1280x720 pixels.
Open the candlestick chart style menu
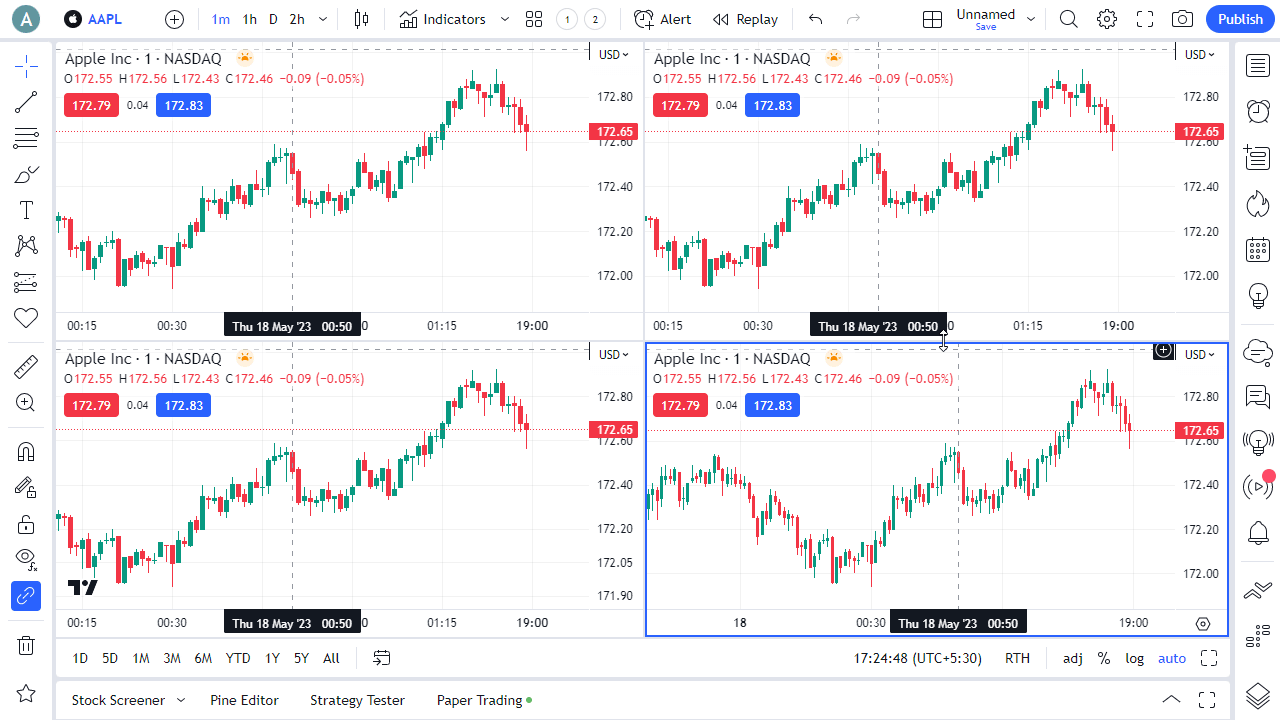[361, 19]
